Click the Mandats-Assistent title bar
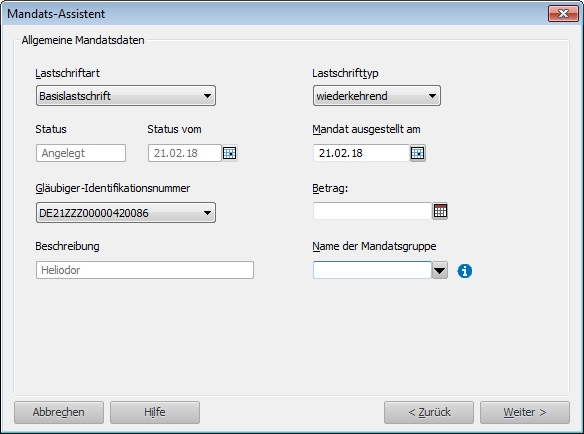 coord(276,14)
